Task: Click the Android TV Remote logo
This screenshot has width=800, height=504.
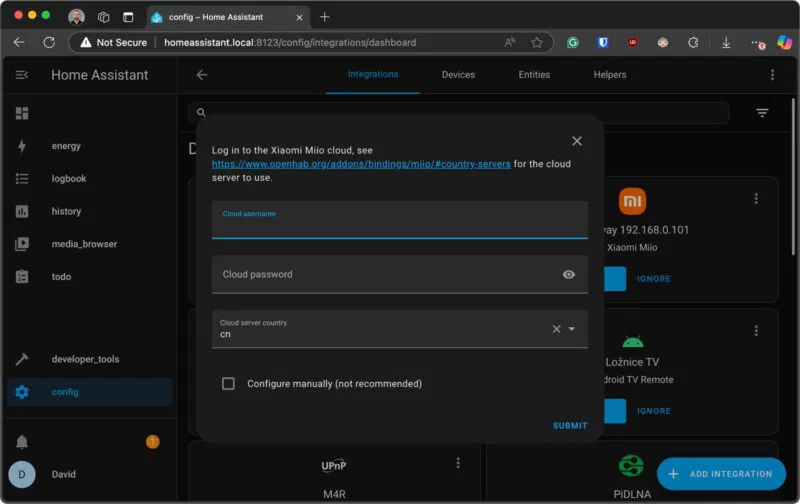Action: coord(633,341)
